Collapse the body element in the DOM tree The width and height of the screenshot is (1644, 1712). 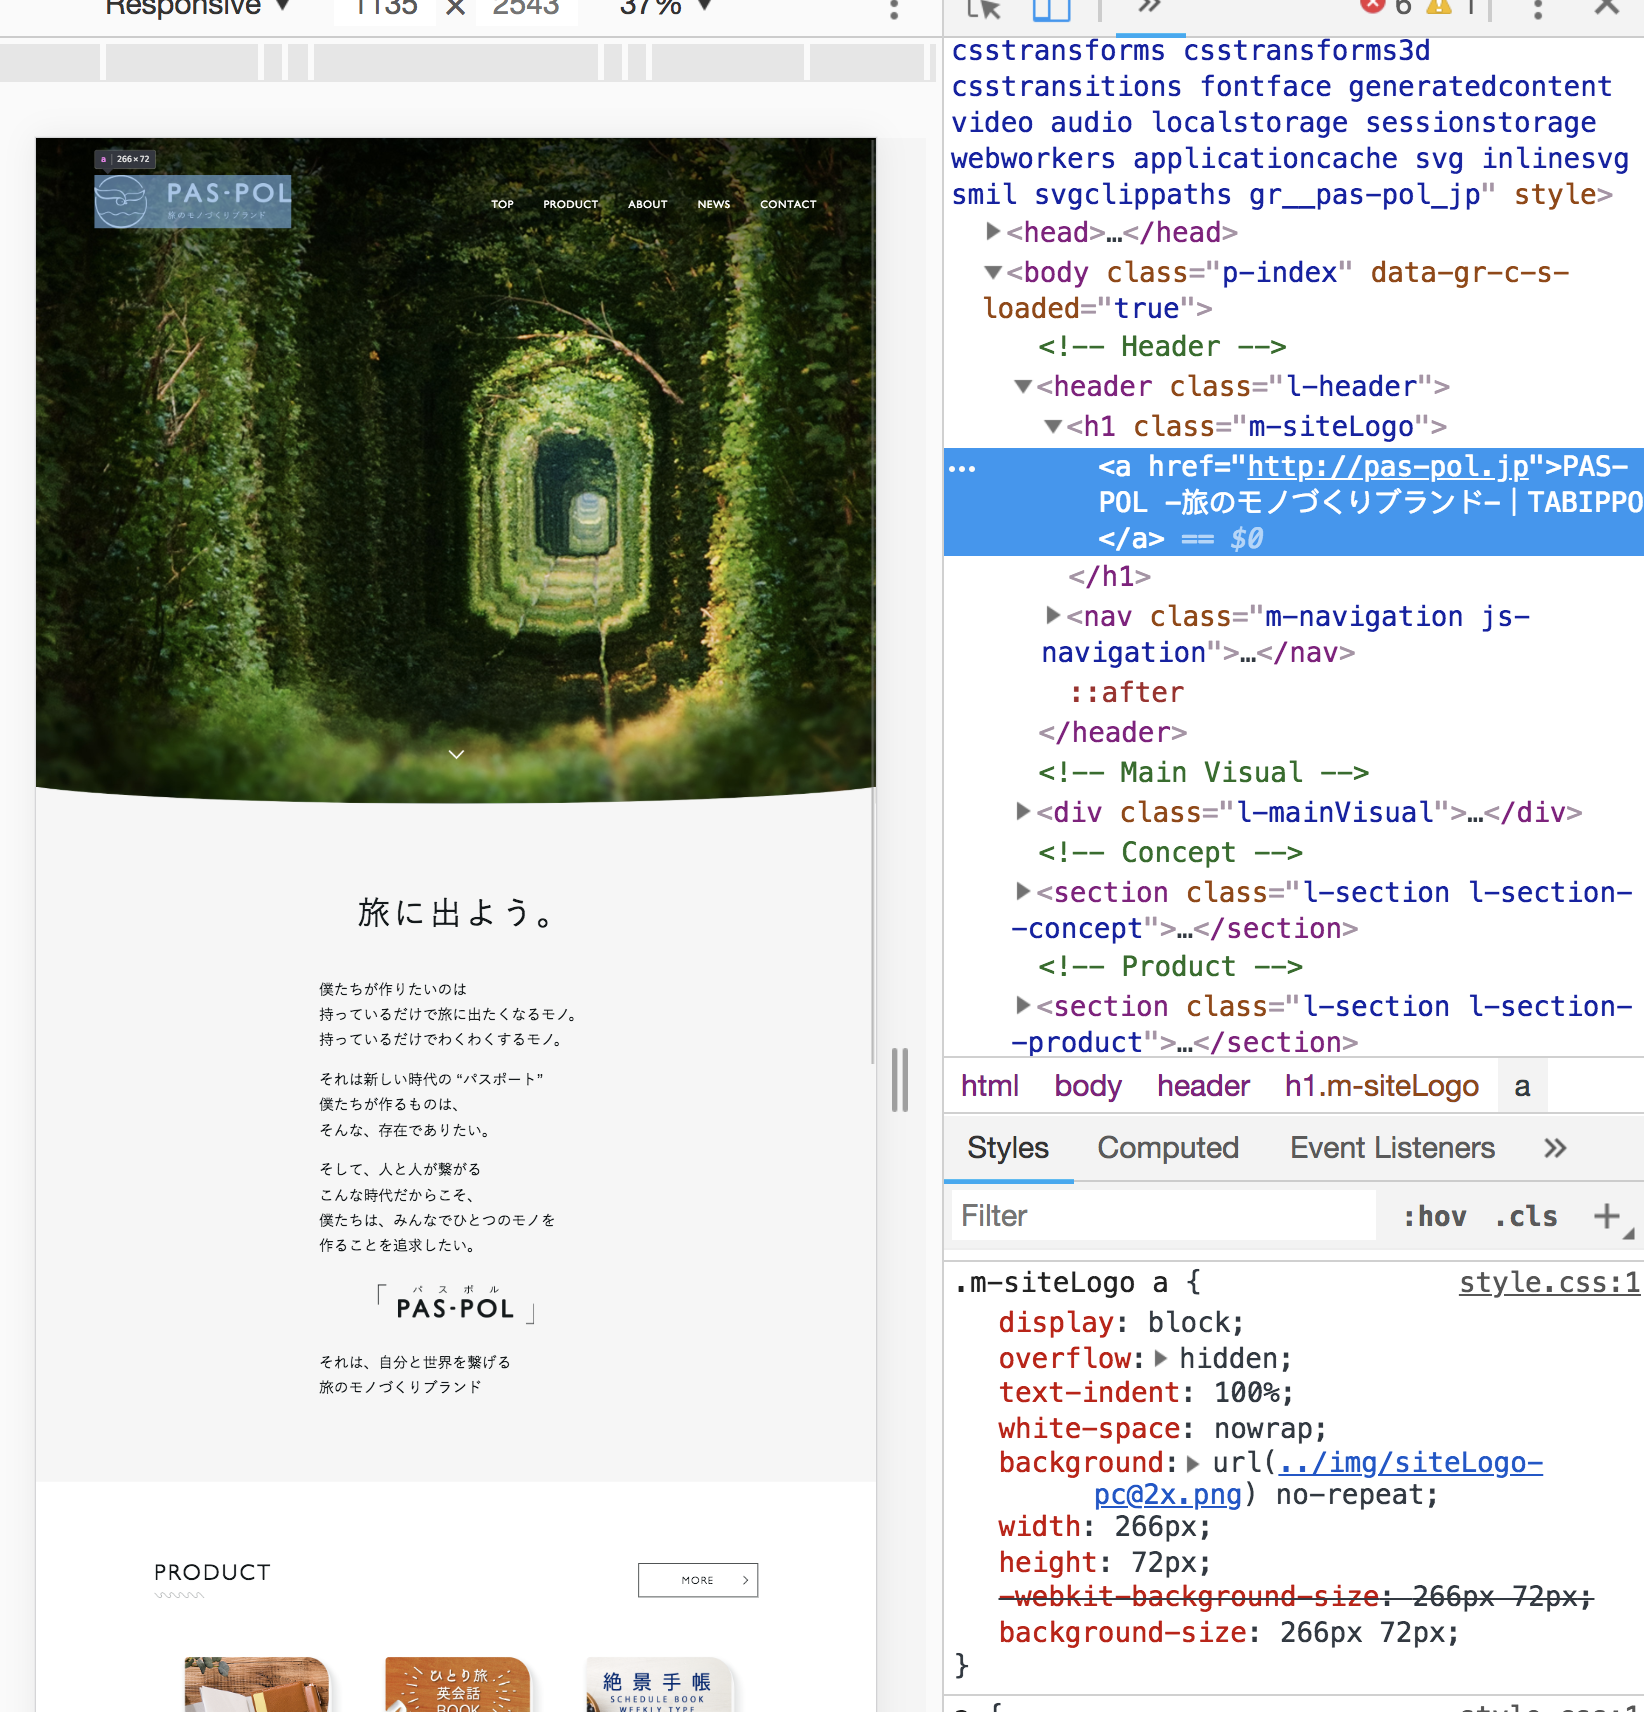992,272
